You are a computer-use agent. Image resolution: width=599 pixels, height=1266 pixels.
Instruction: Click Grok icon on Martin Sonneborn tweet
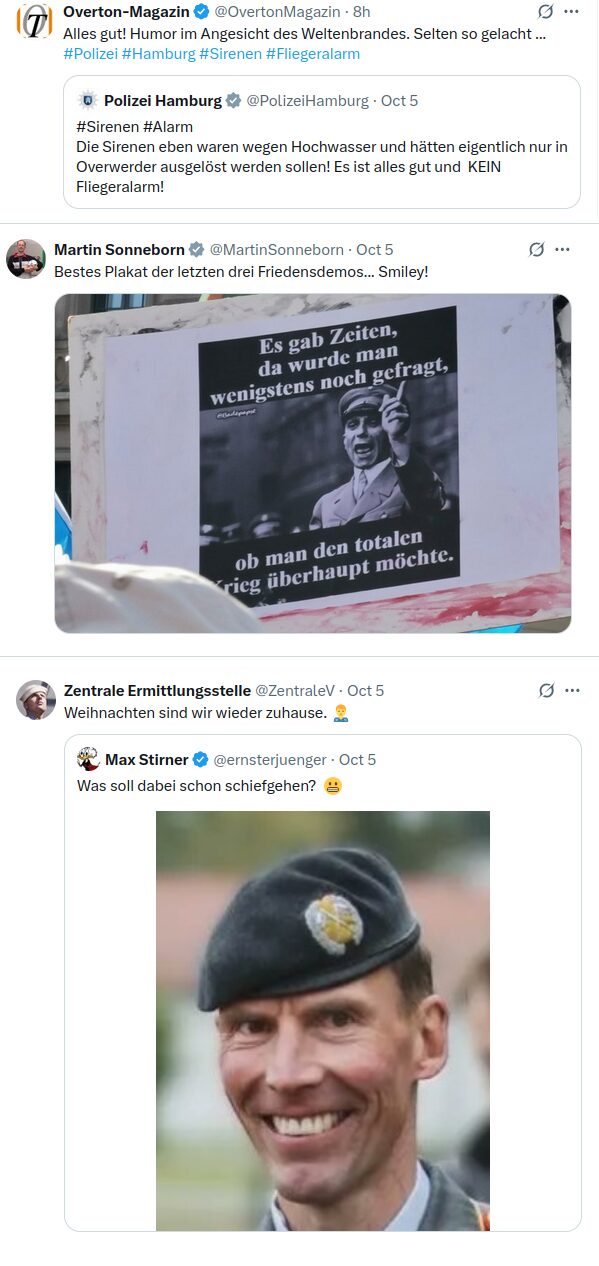tap(536, 249)
